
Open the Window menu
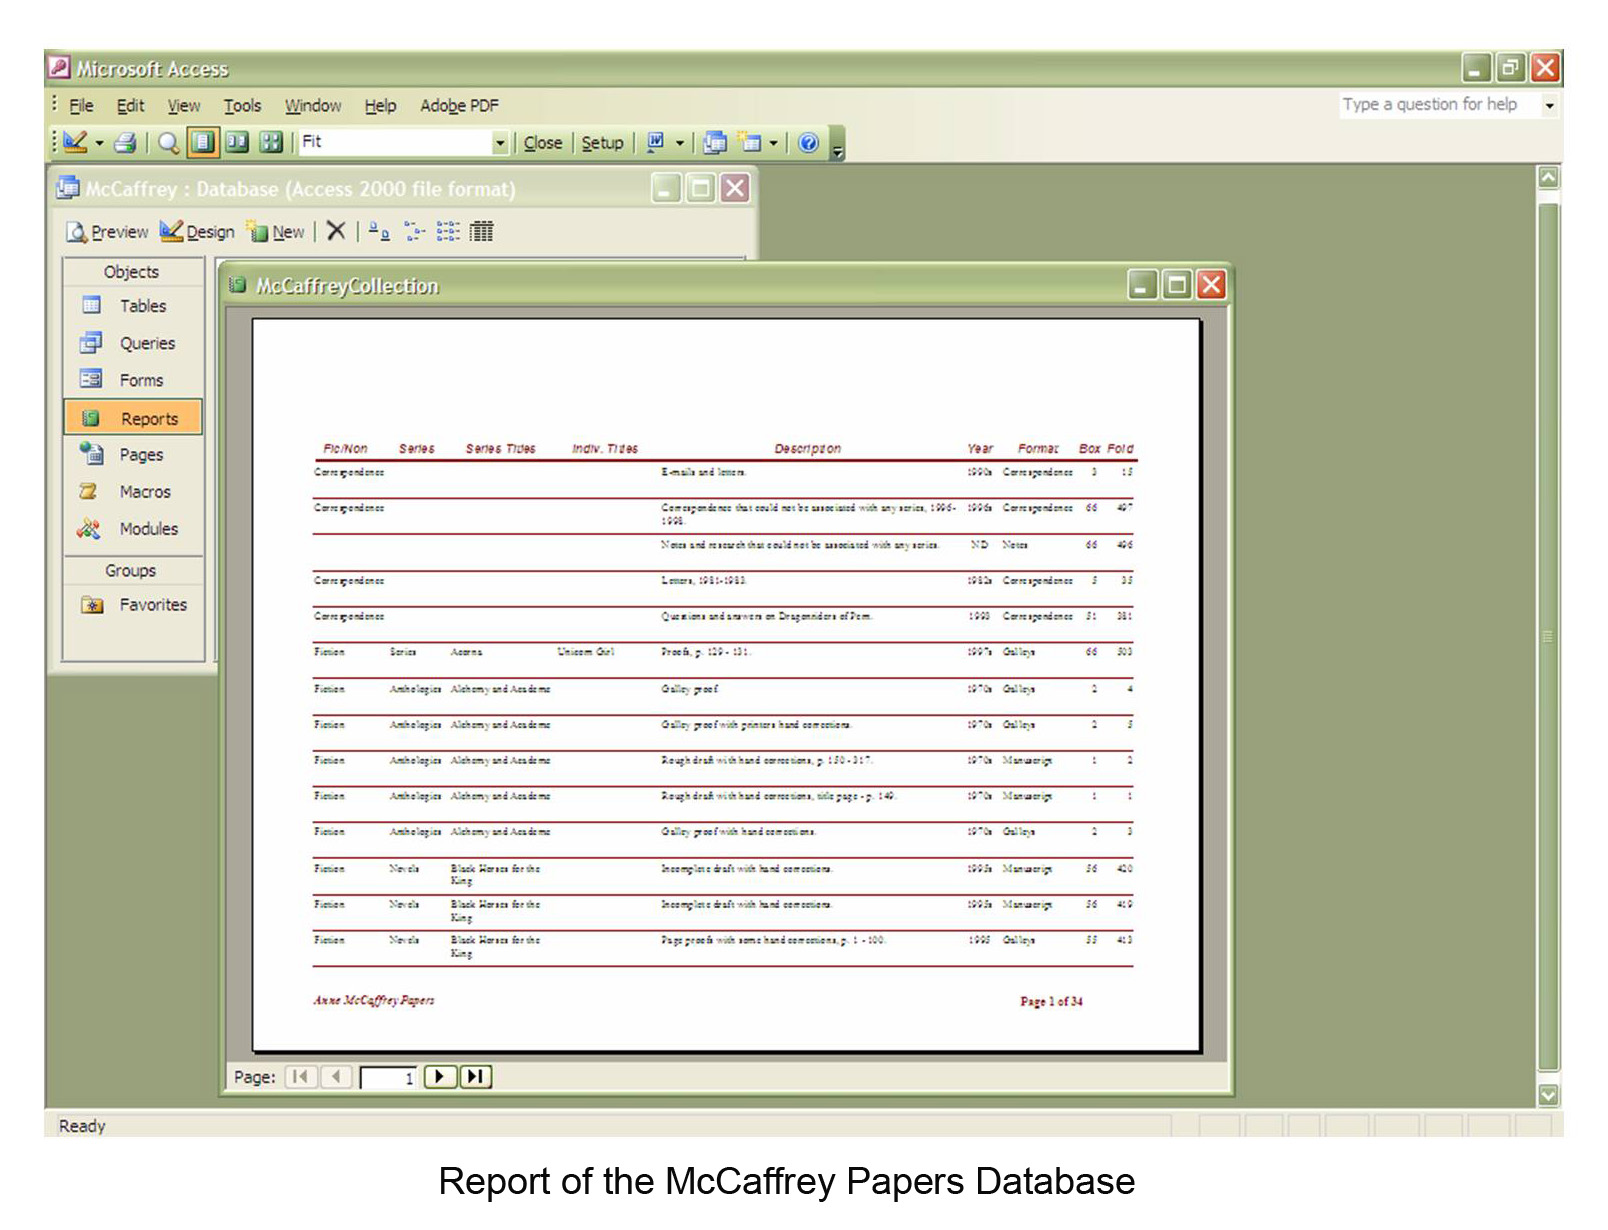[x=313, y=105]
